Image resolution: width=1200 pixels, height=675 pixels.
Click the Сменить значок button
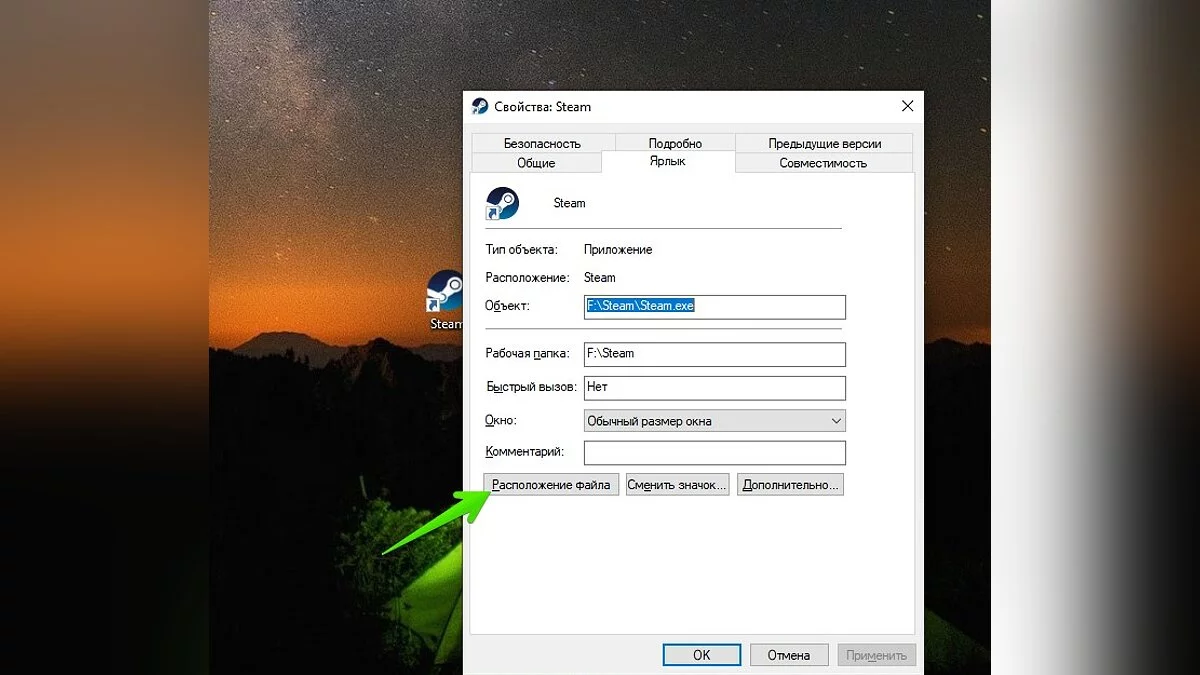point(677,485)
